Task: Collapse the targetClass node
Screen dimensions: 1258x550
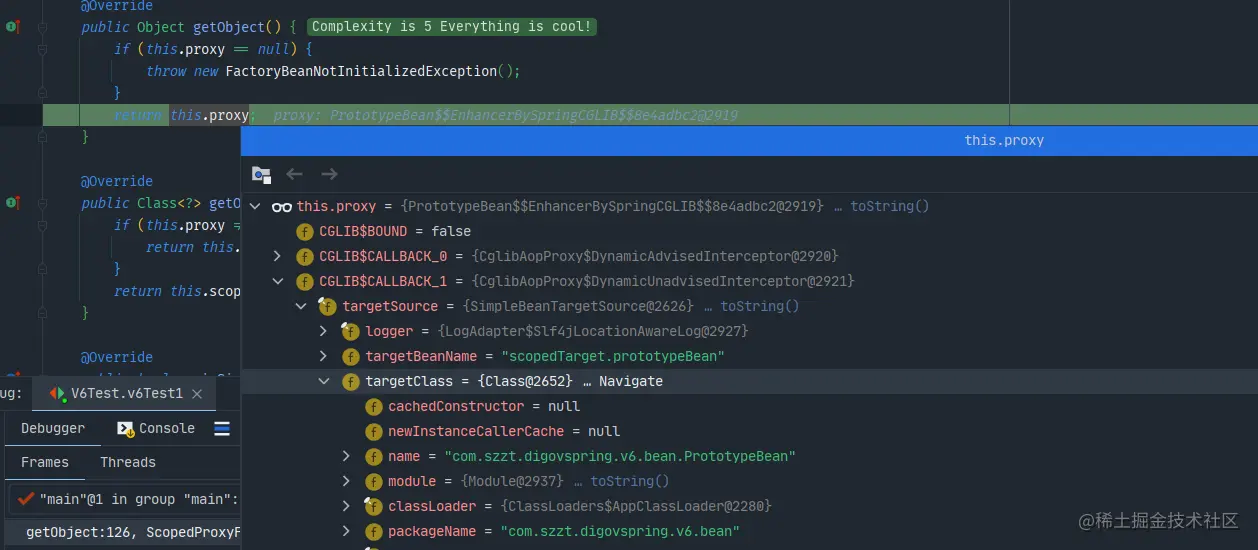Action: click(323, 381)
